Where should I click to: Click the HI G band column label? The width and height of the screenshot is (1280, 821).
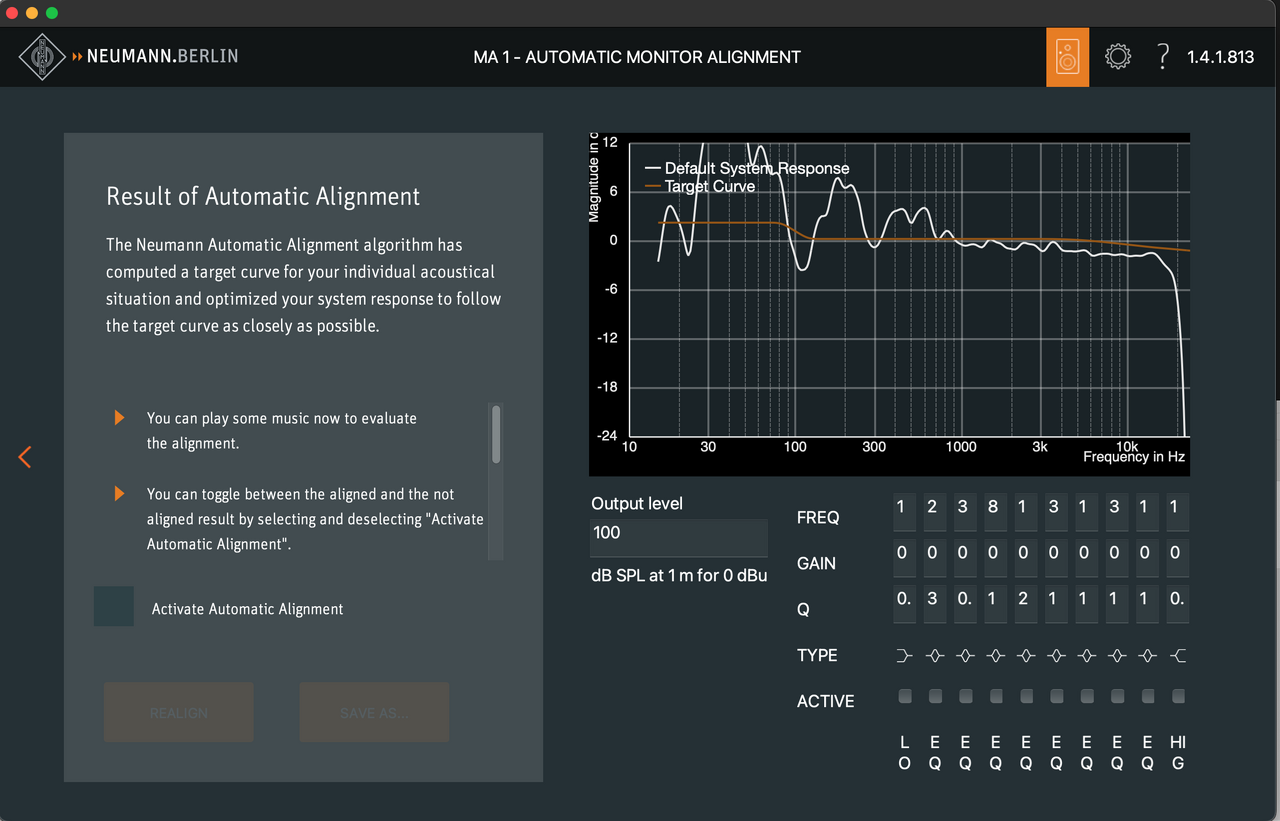[1178, 752]
